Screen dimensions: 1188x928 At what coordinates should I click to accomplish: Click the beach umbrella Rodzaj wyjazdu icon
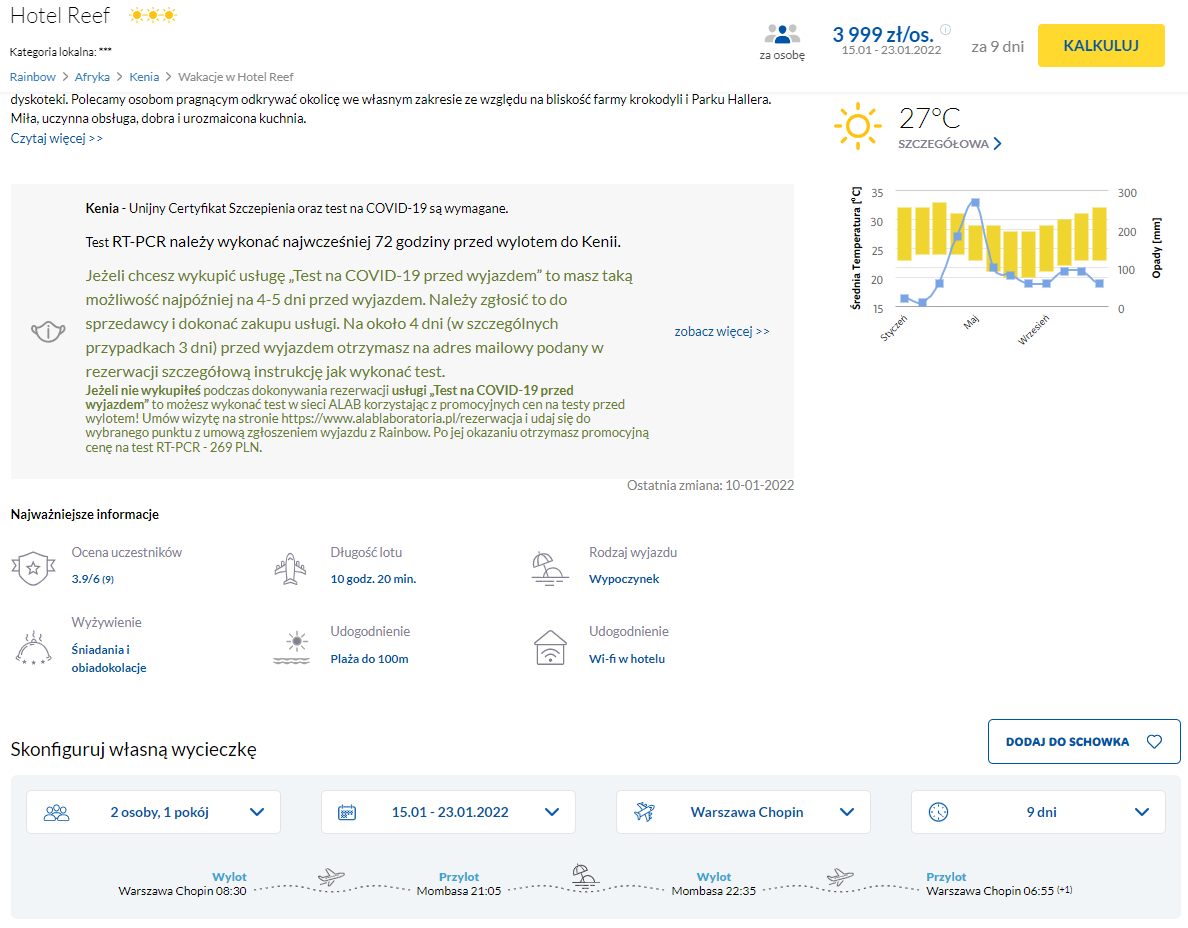point(550,567)
